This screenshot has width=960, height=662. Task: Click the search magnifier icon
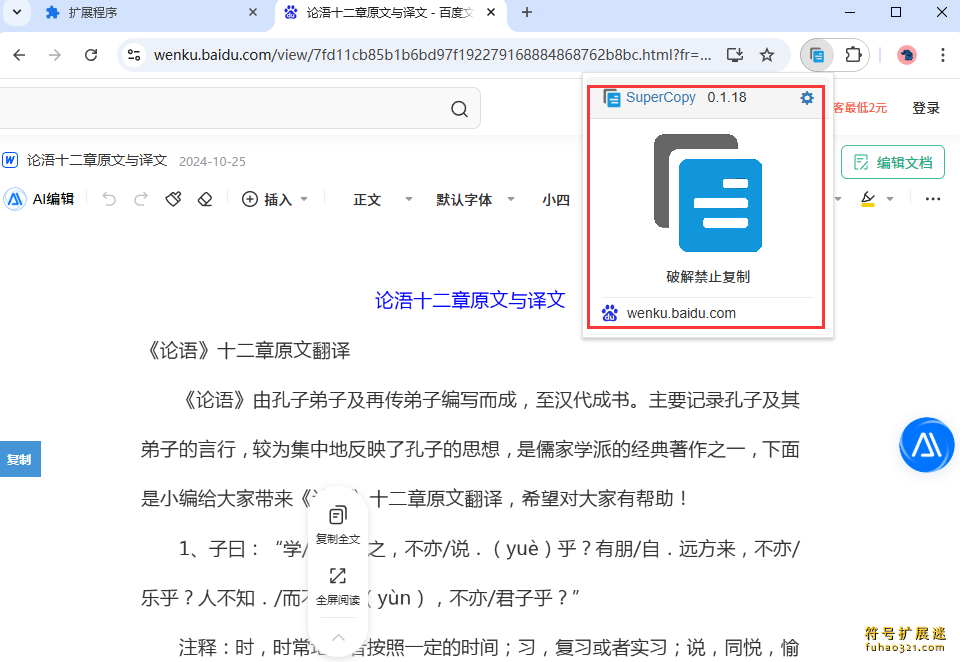[x=459, y=109]
